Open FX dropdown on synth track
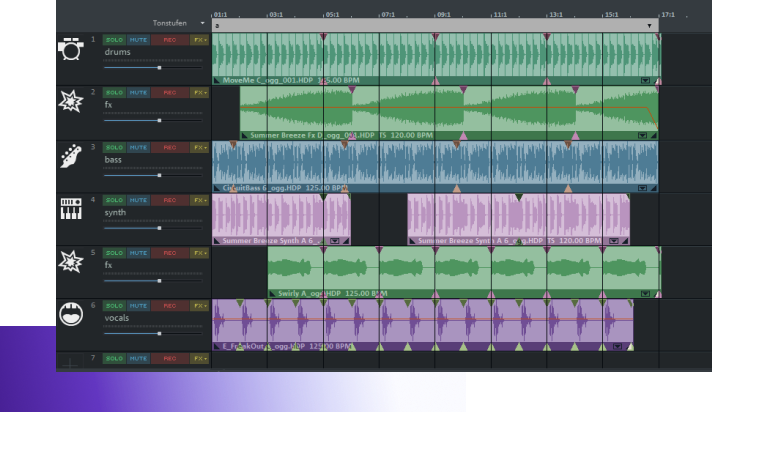The height and width of the screenshot is (475, 774). 199,200
